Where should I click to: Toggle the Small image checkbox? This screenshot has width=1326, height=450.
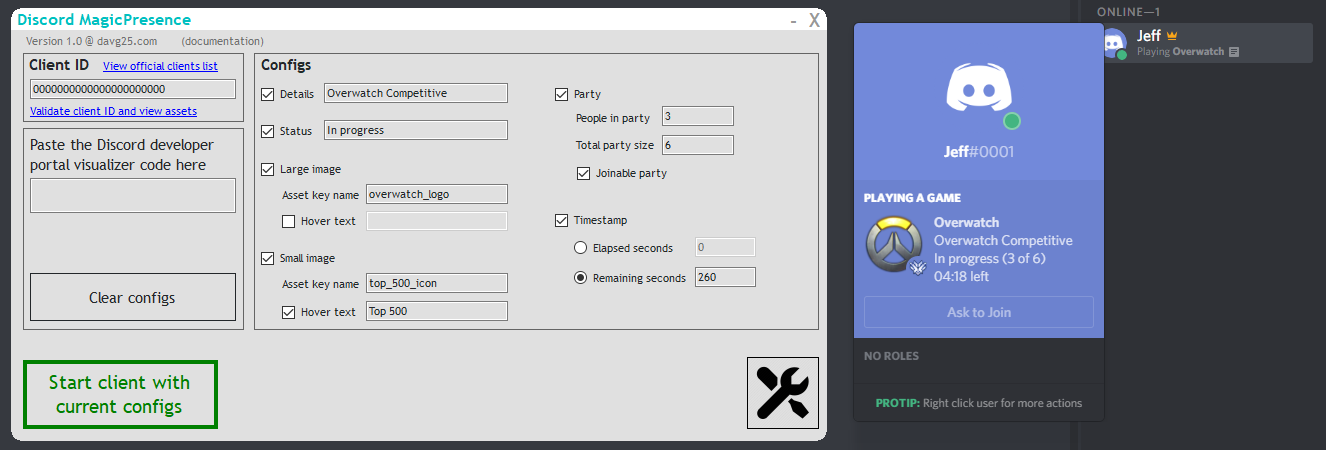tap(267, 259)
